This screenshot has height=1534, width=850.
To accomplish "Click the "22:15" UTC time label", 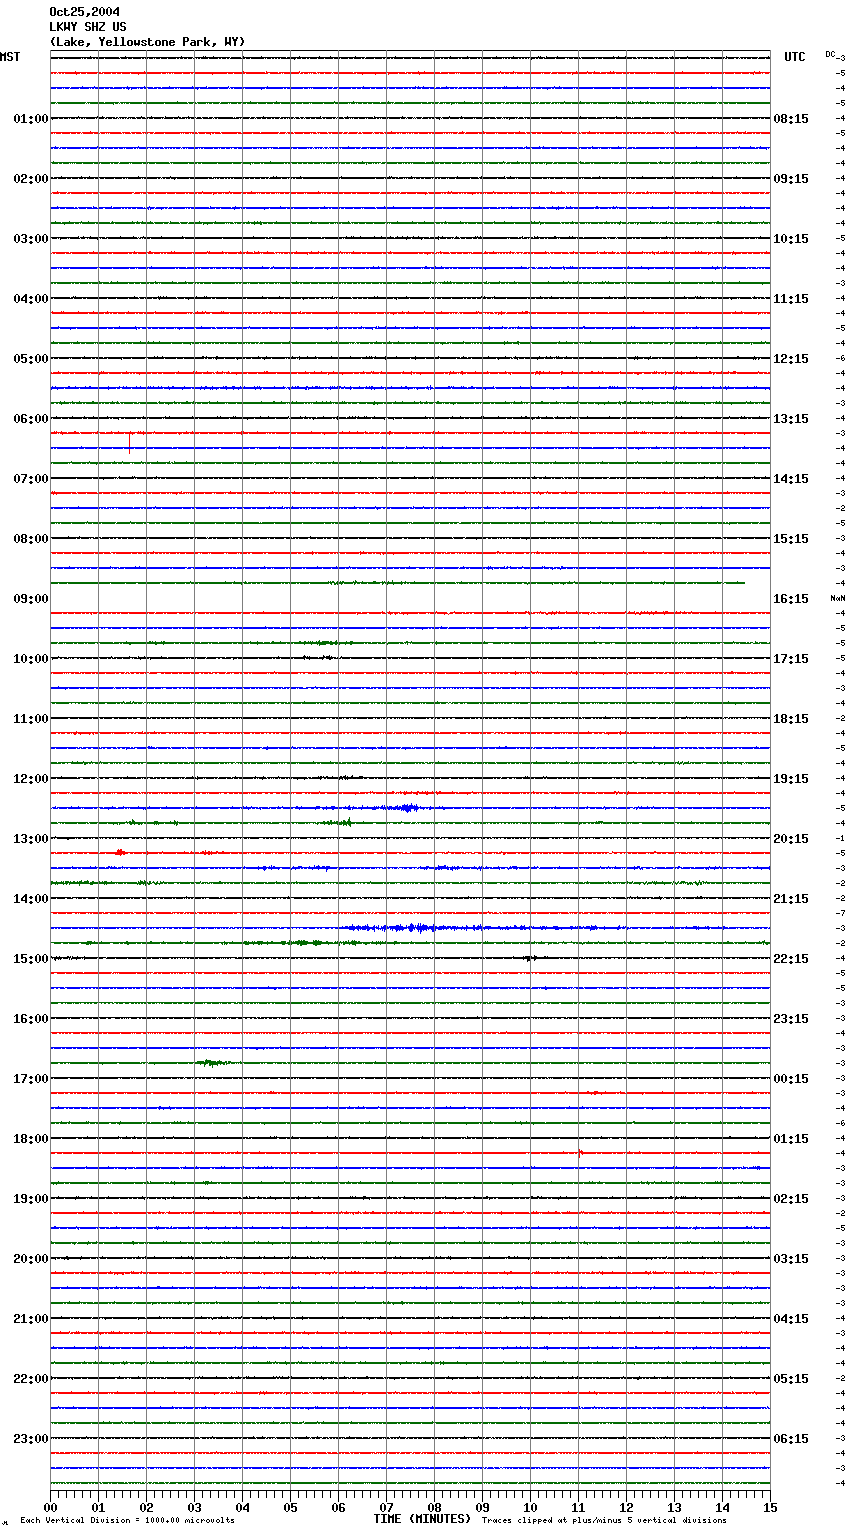I will click(x=791, y=959).
